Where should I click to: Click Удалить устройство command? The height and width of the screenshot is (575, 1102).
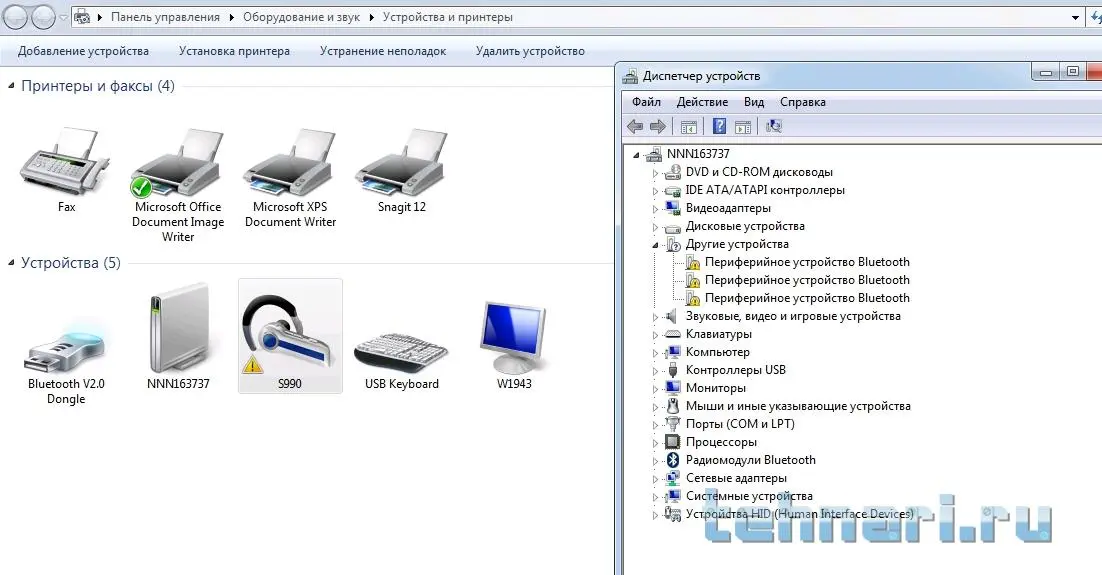pyautogui.click(x=530, y=51)
